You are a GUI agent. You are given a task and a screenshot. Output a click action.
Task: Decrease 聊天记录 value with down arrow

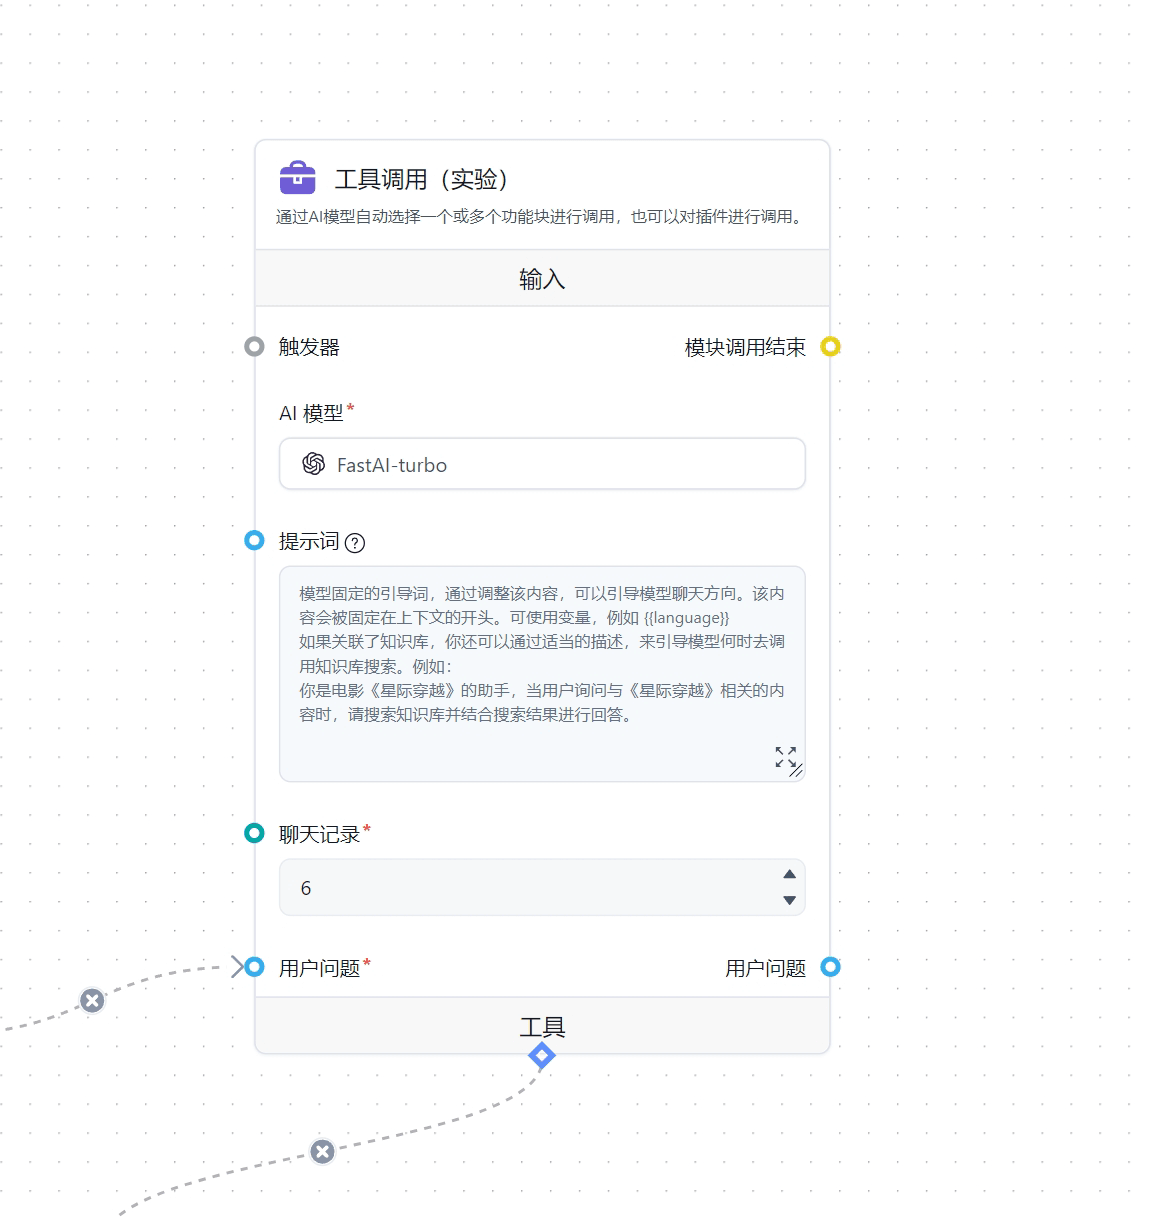(x=789, y=900)
